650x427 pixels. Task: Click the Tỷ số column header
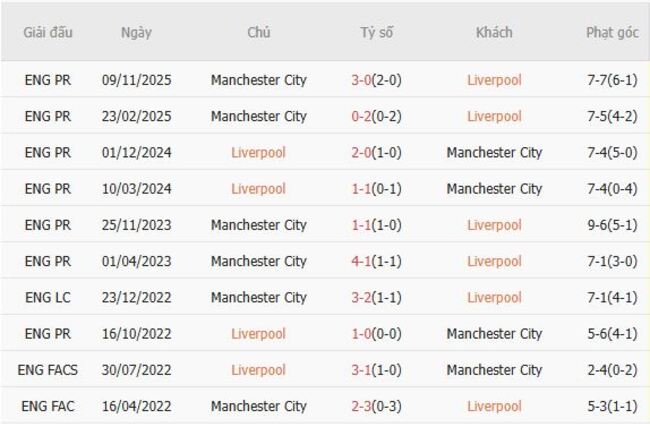pyautogui.click(x=377, y=32)
